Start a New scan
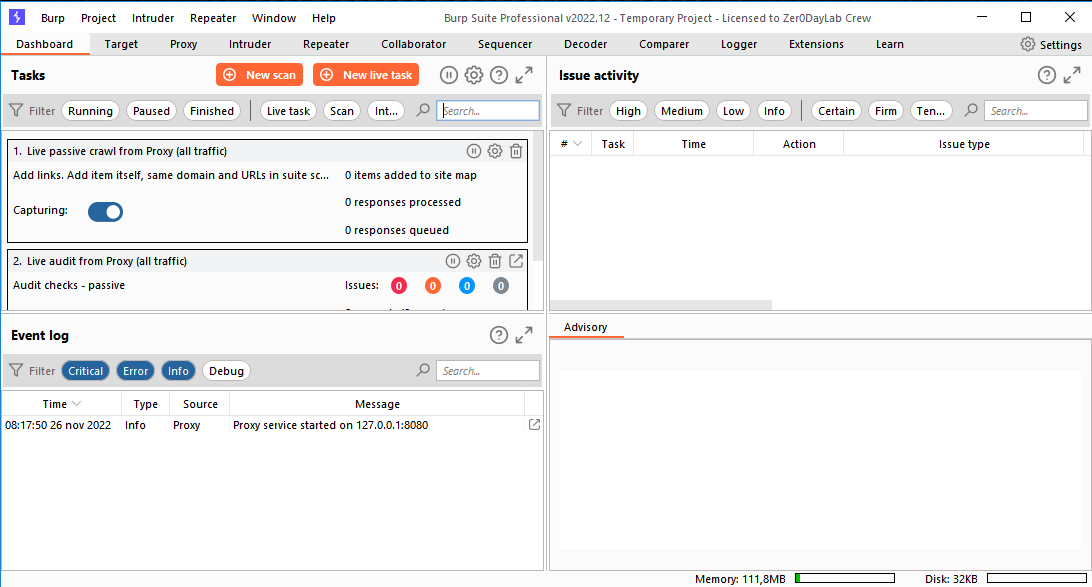Image resolution: width=1092 pixels, height=587 pixels. tap(259, 75)
